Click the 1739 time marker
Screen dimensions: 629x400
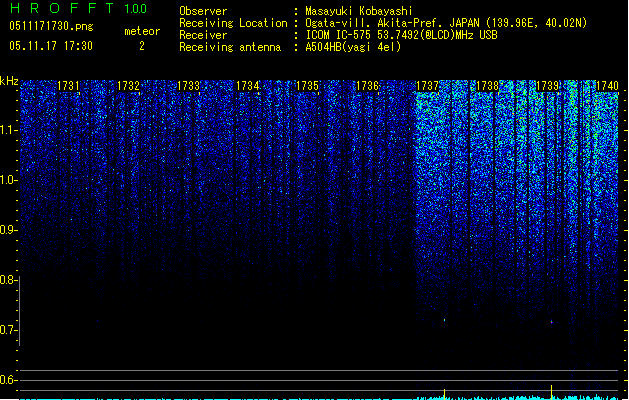pyautogui.click(x=547, y=86)
